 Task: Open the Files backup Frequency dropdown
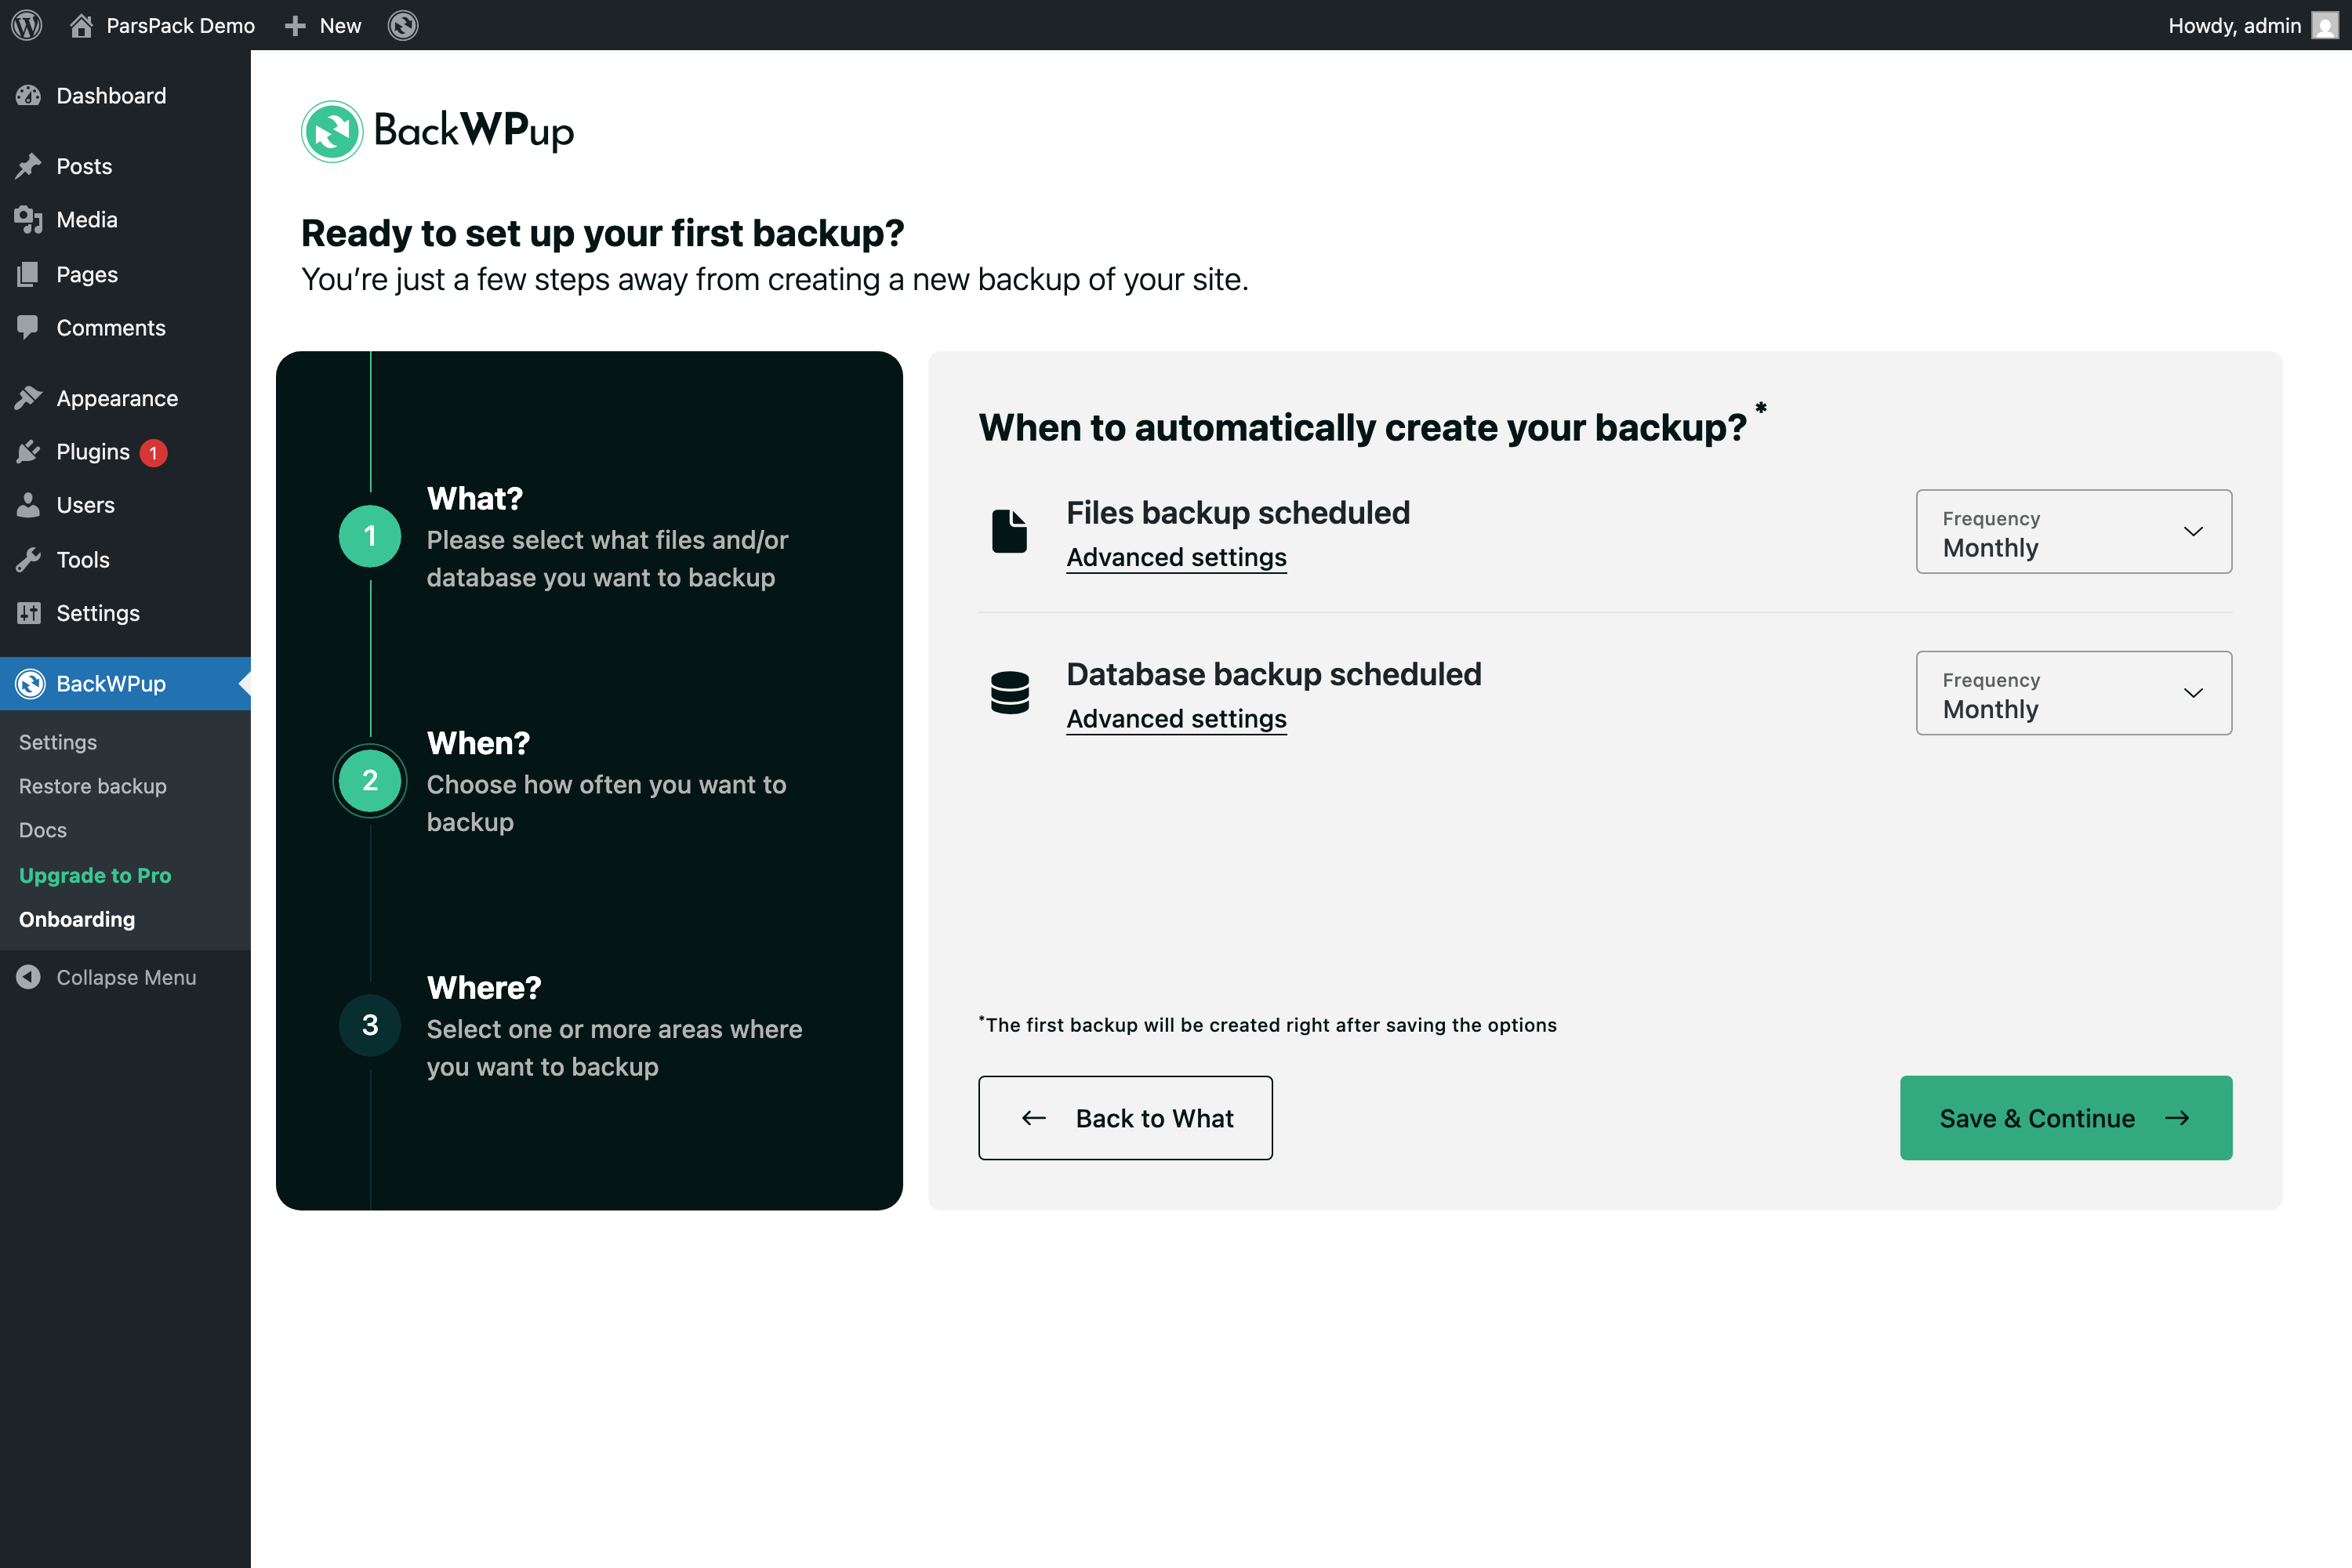point(2073,531)
